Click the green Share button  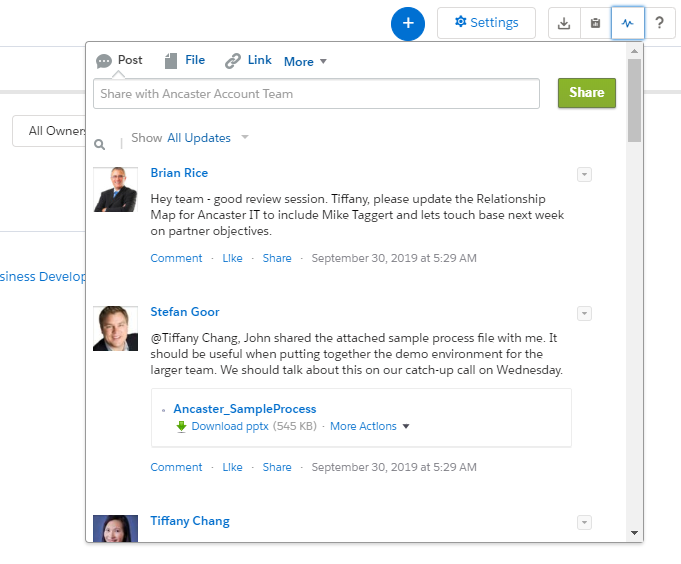coord(586,93)
